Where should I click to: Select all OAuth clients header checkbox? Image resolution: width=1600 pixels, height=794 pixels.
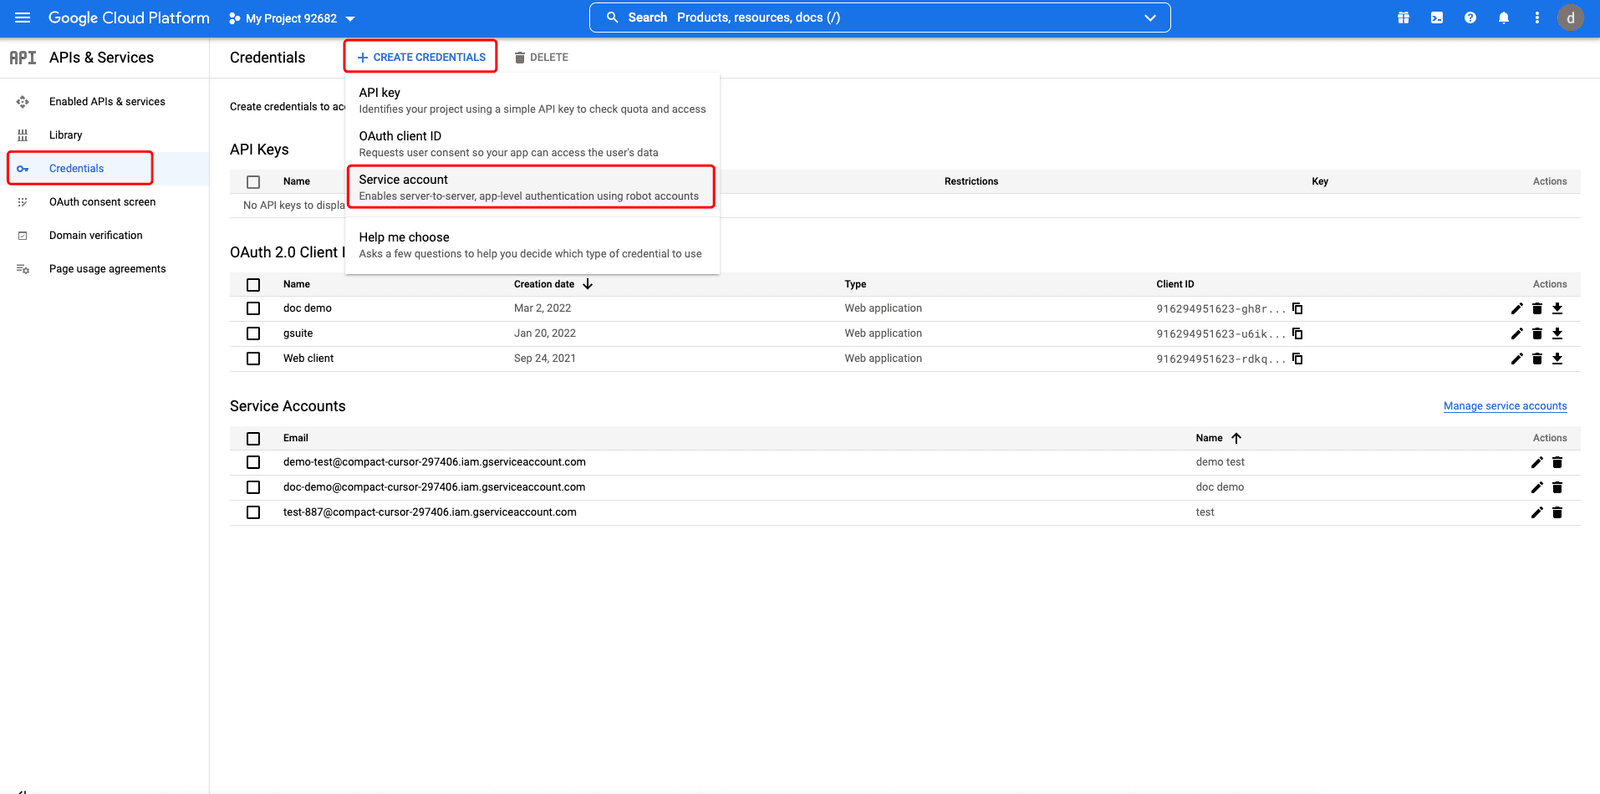253,285
